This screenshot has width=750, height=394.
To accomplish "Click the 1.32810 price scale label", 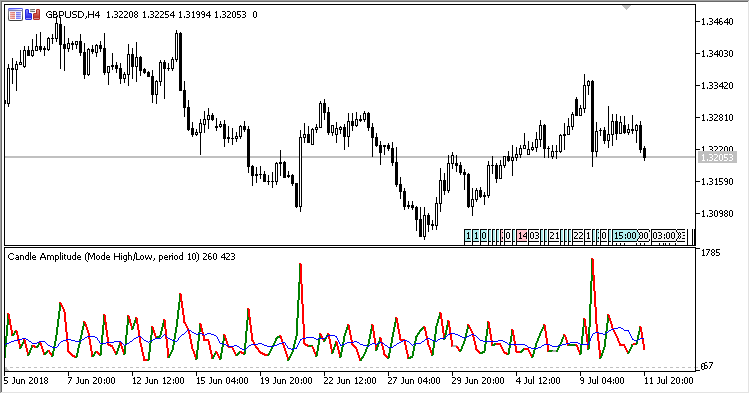I will [717, 118].
